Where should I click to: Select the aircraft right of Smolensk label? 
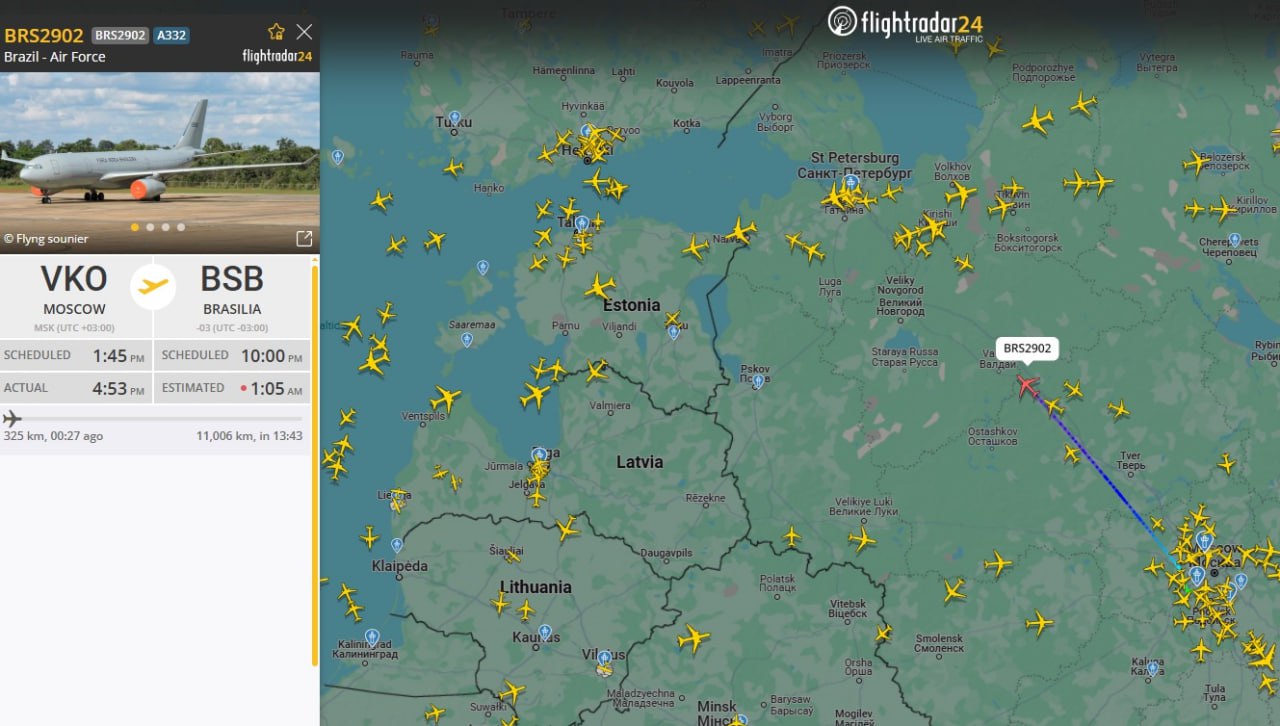pyautogui.click(x=1040, y=625)
